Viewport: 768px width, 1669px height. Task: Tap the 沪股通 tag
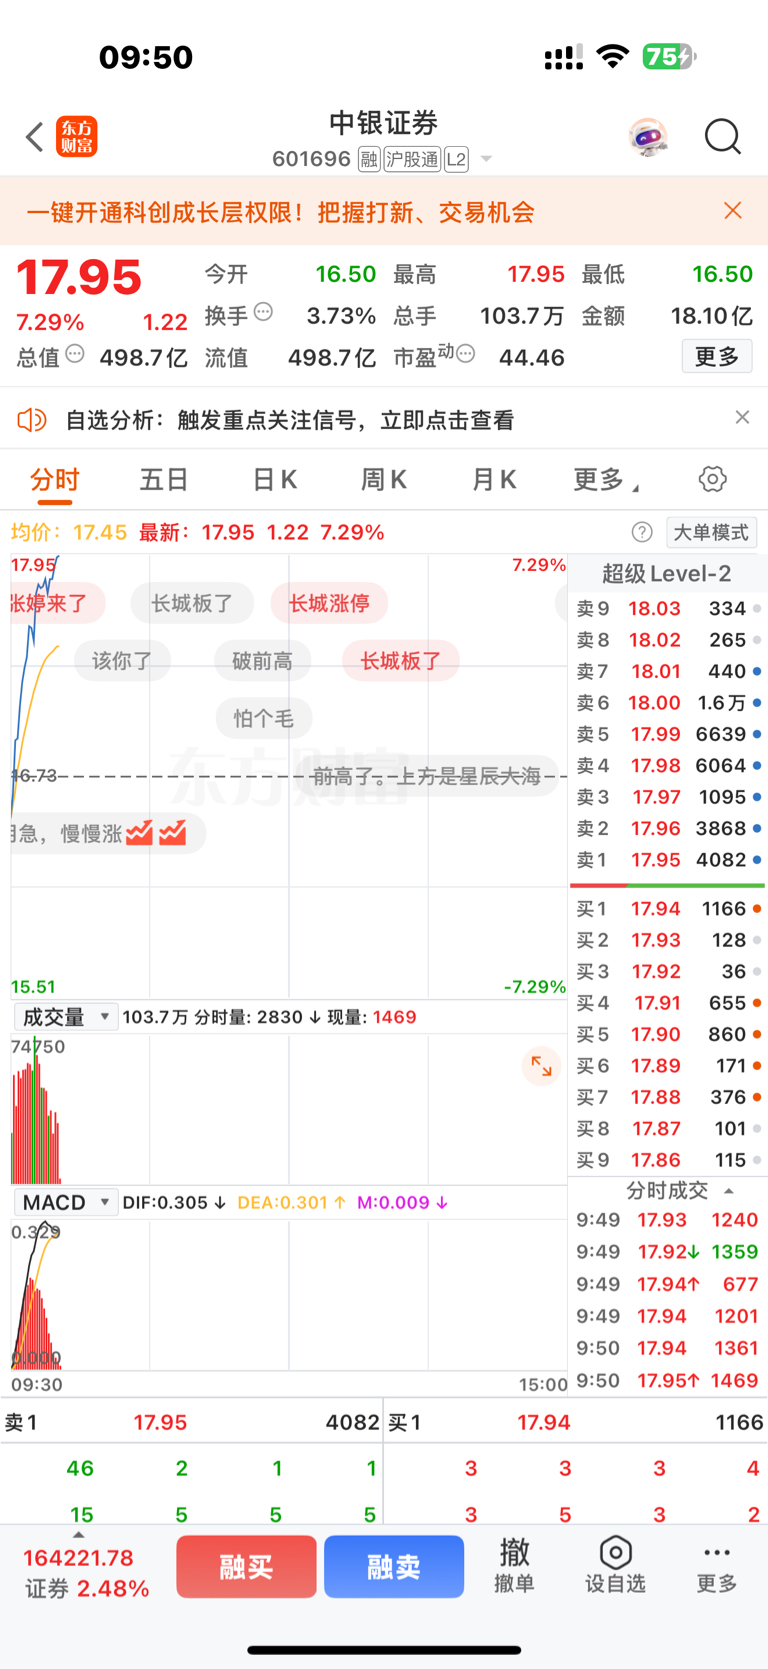(412, 159)
